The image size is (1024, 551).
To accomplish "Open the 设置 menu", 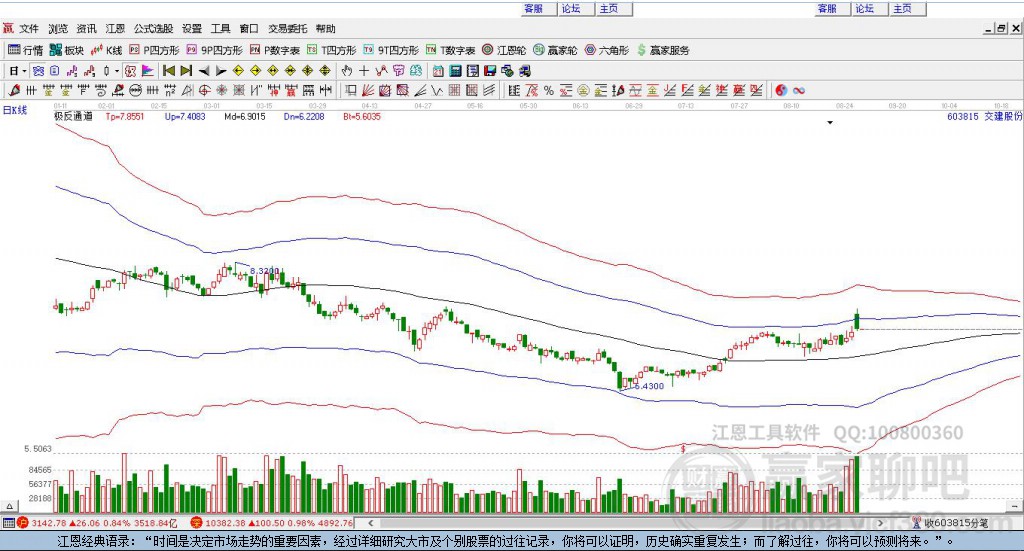I will click(192, 29).
